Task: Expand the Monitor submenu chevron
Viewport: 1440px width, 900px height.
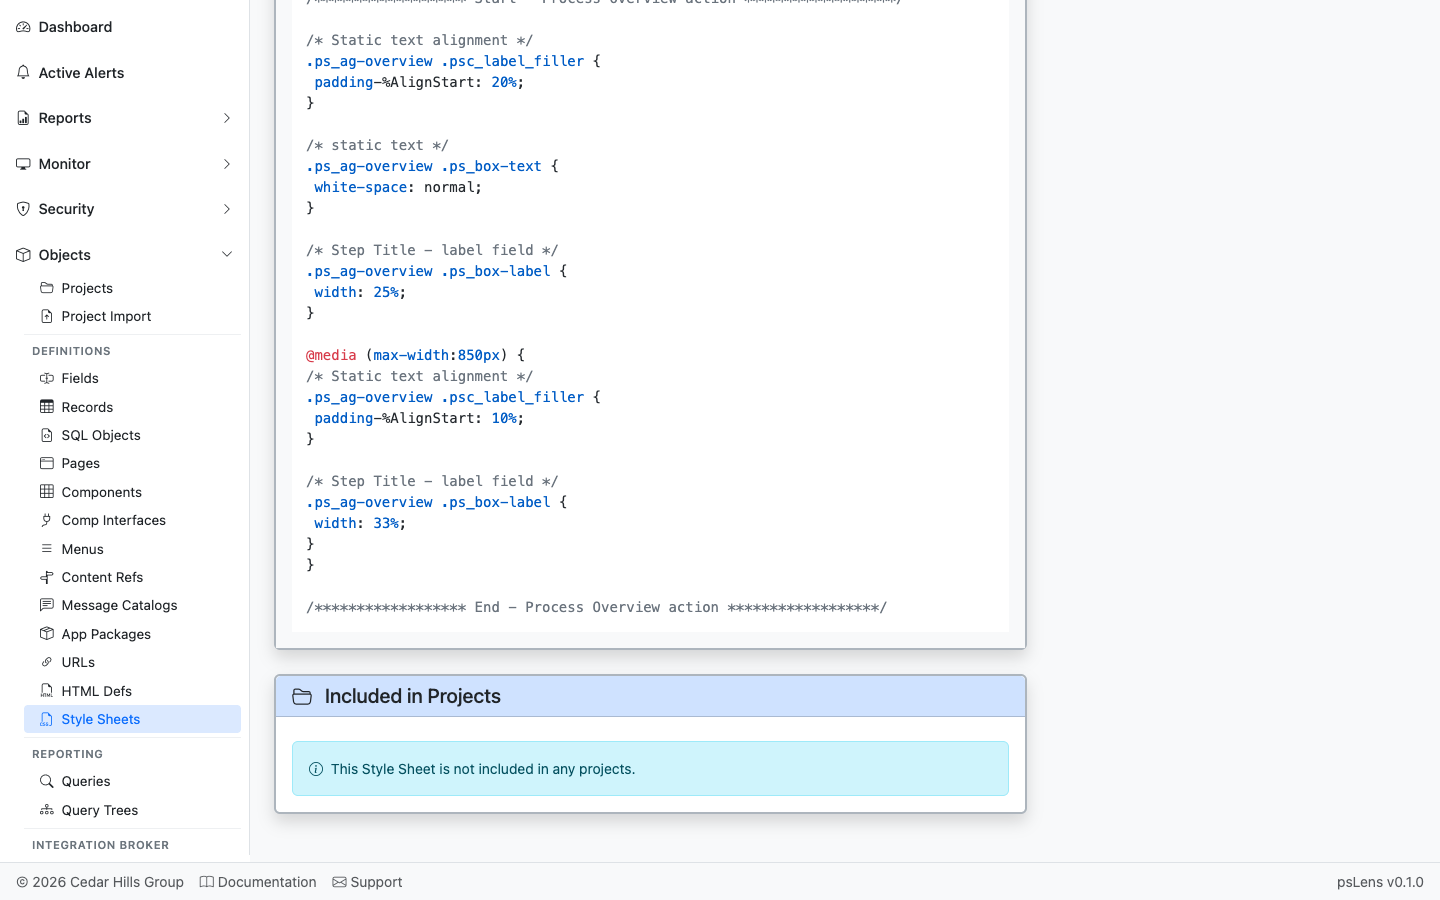Action: [227, 164]
